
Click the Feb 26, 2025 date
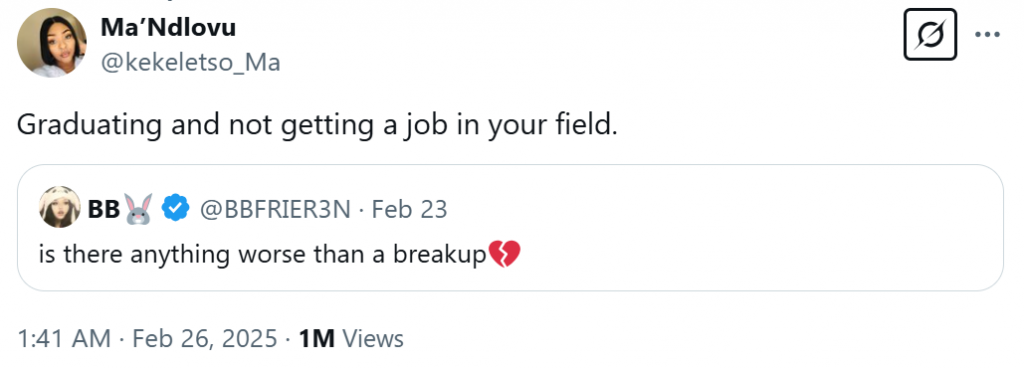click(205, 339)
